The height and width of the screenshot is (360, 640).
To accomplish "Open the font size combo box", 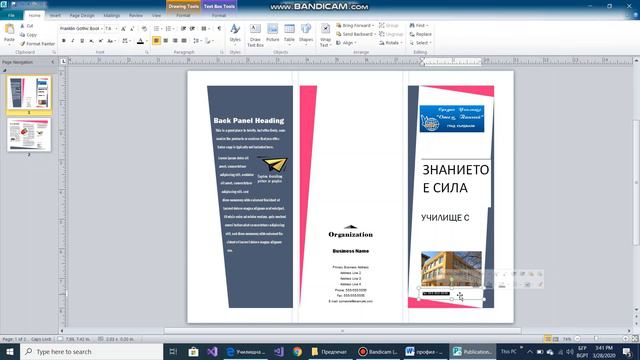I will click(x=111, y=29).
